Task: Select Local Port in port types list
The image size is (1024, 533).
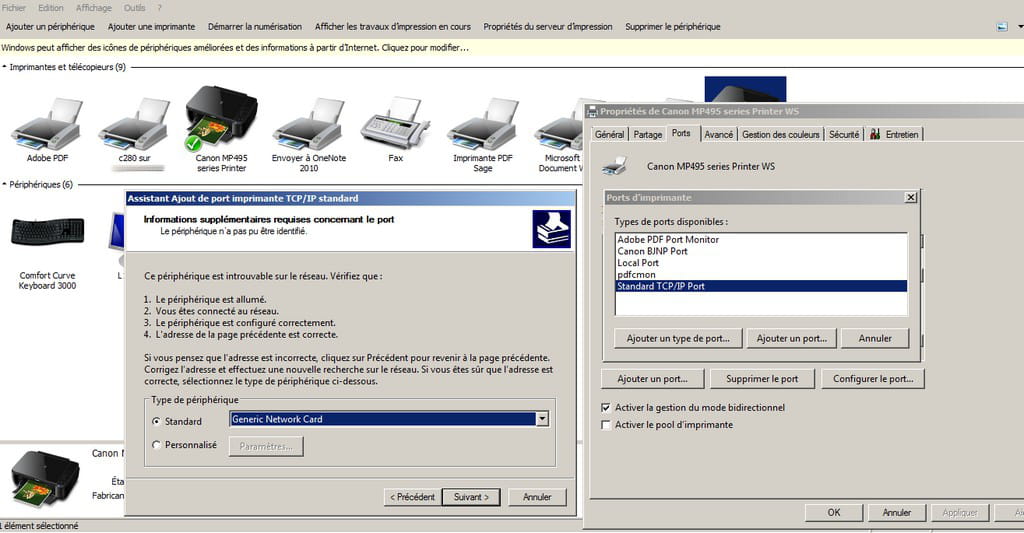Action: 761,263
